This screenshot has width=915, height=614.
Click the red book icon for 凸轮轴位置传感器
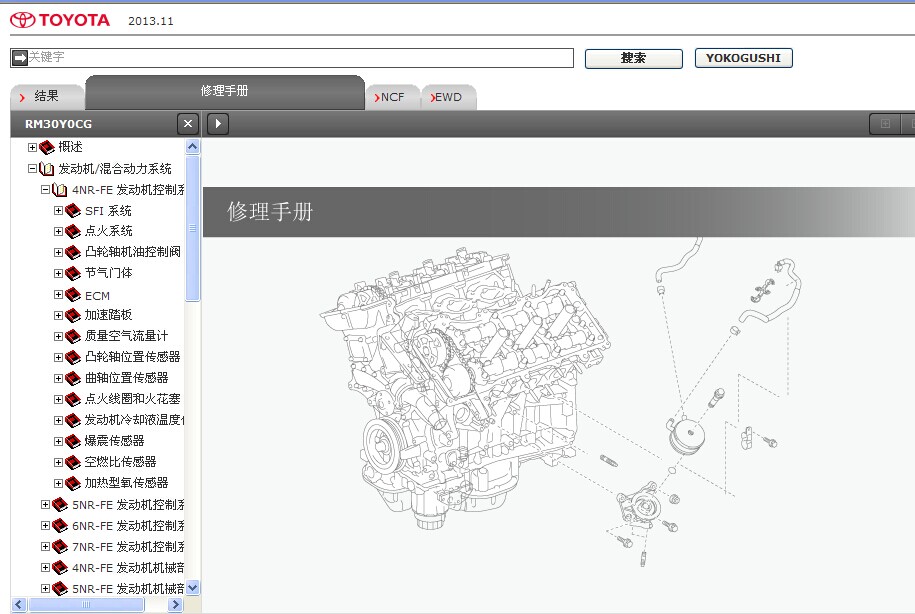click(72, 358)
